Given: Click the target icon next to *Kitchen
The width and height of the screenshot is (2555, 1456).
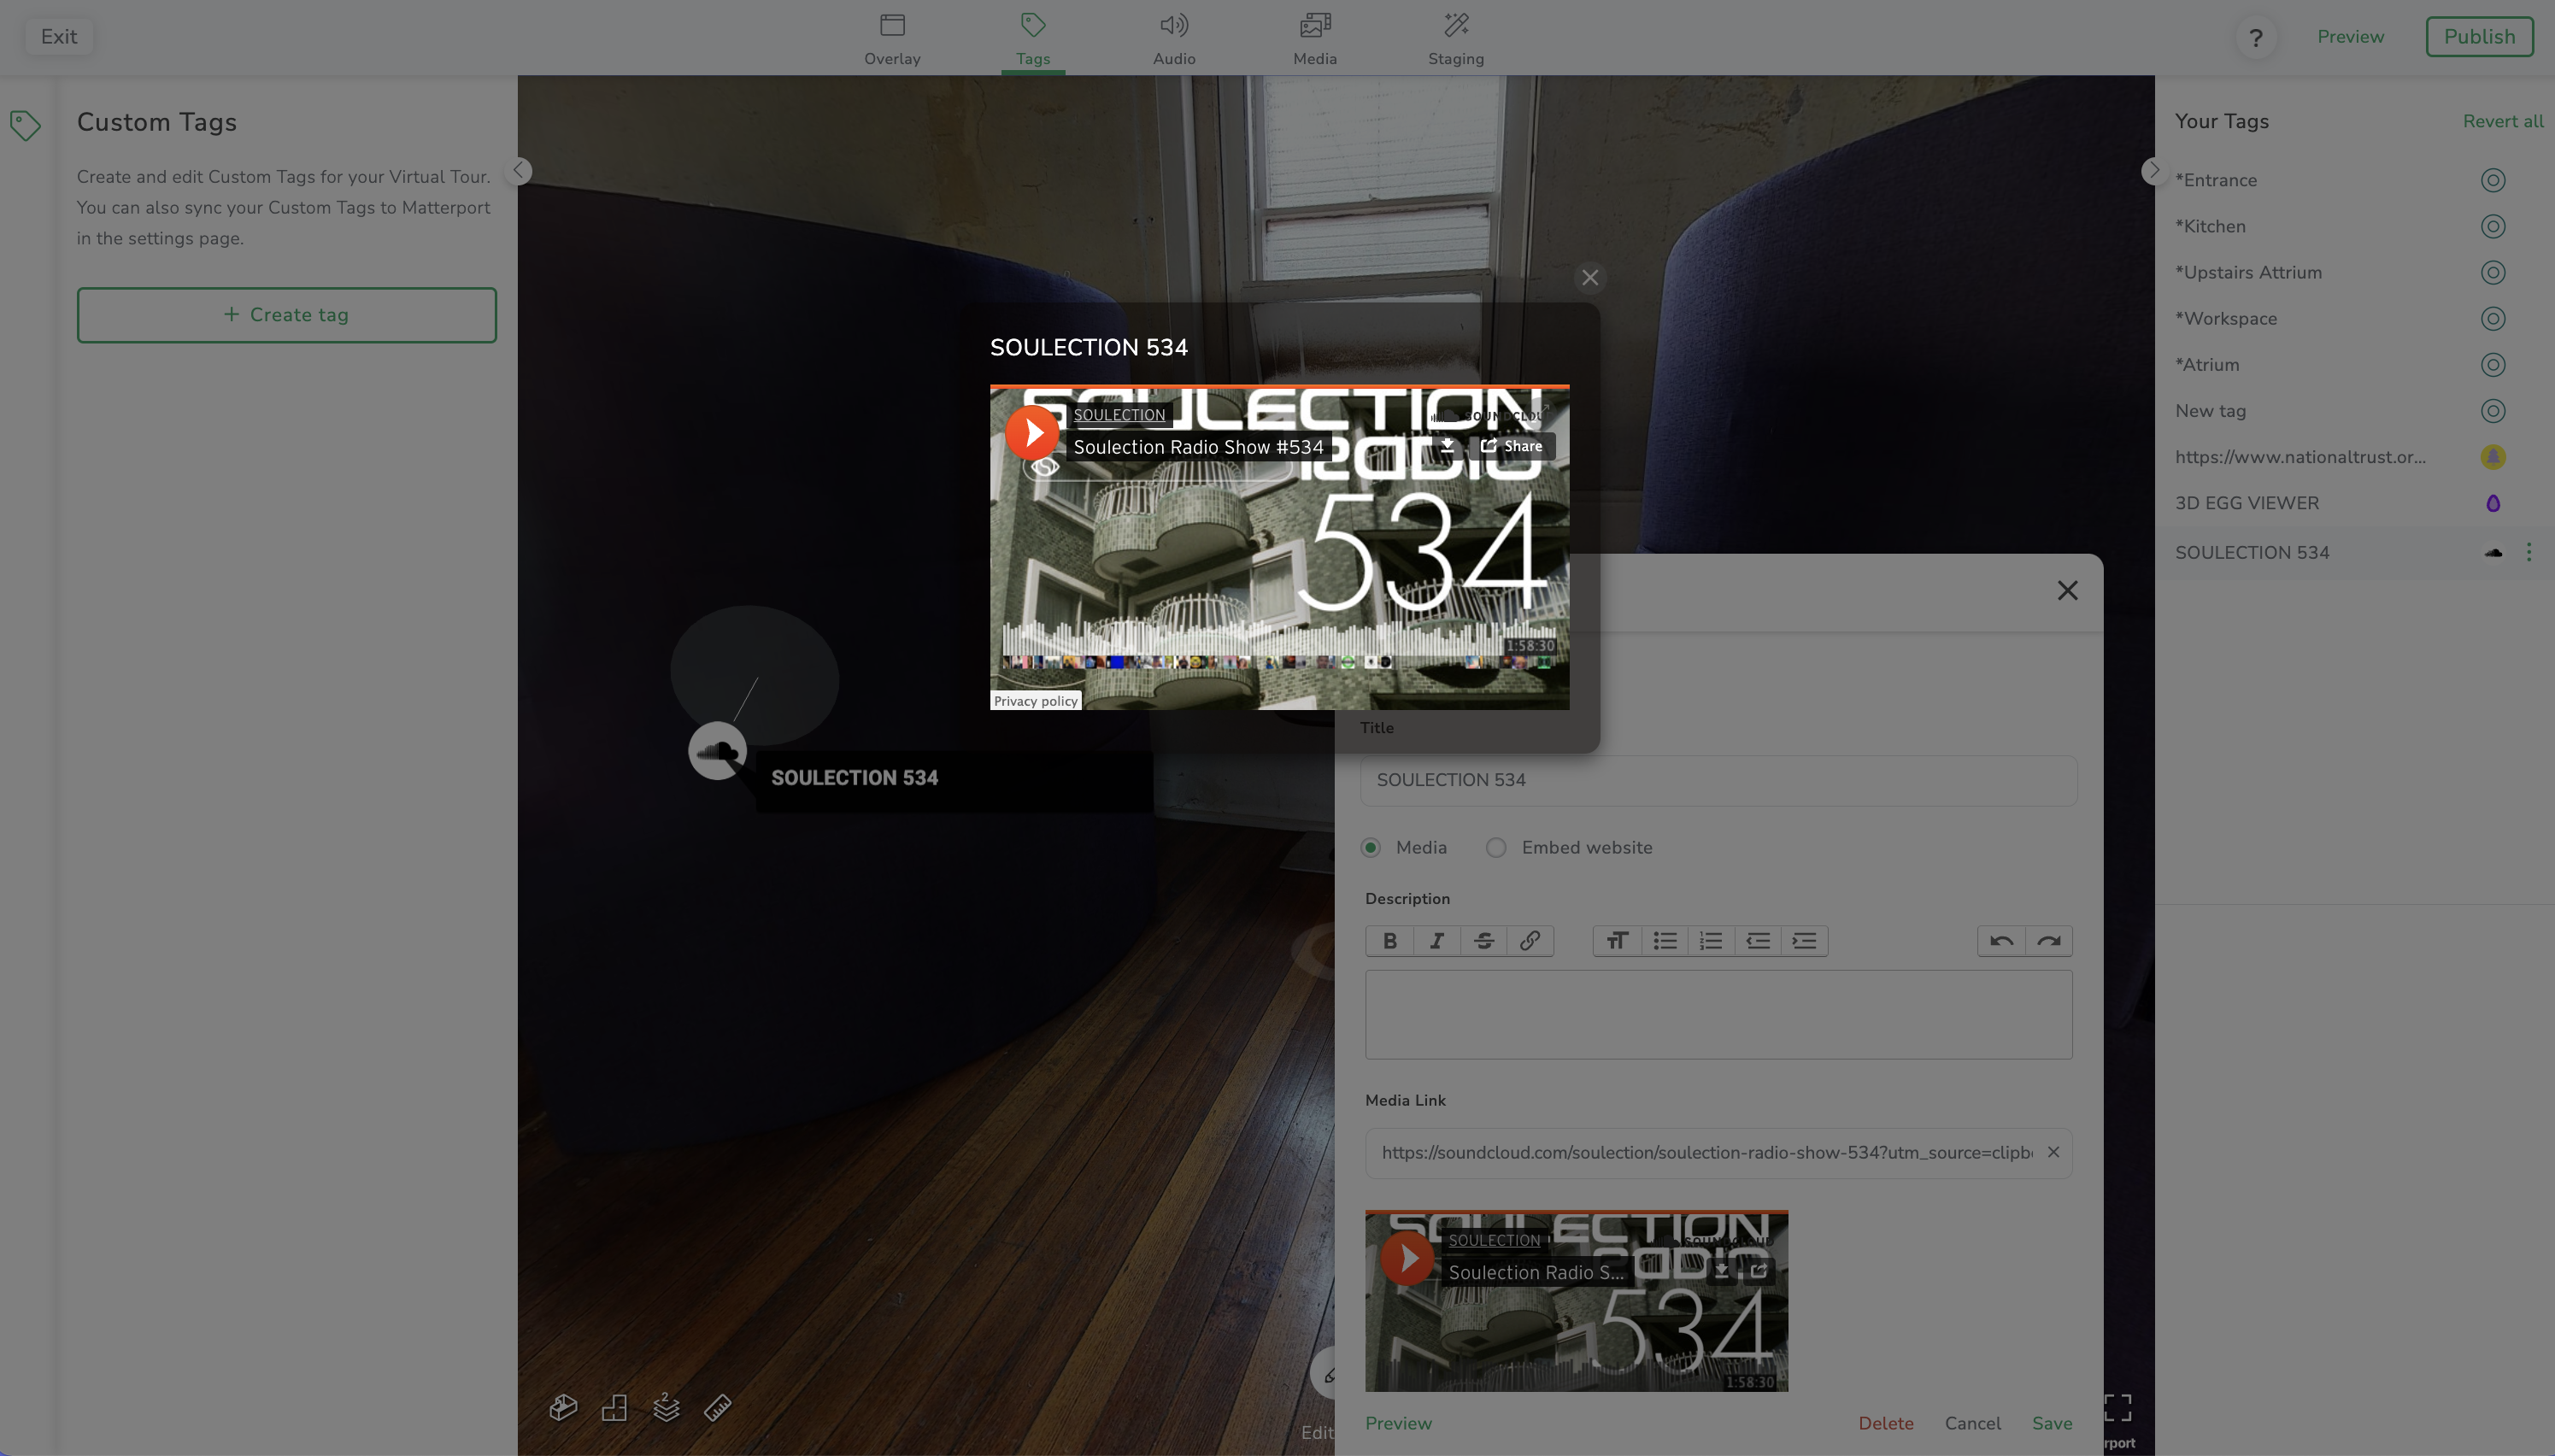Looking at the screenshot, I should click(2493, 226).
